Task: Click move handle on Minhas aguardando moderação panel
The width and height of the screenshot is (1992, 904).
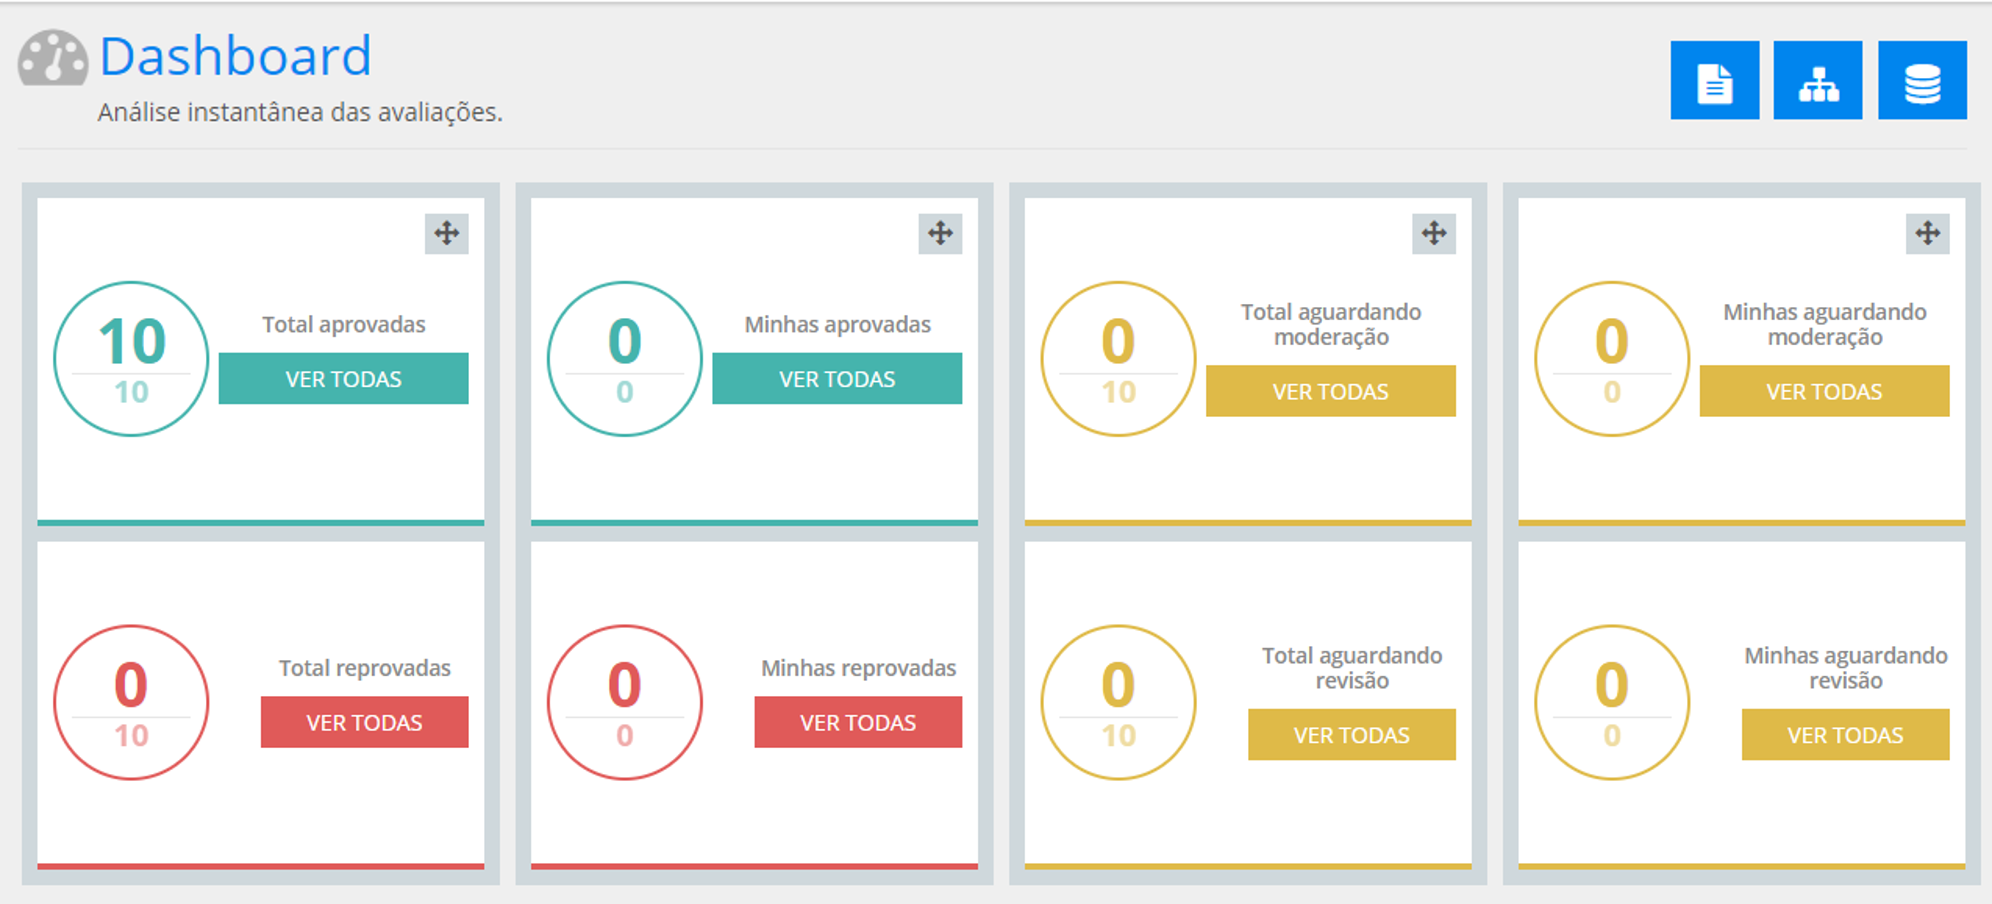Action: pos(1927,234)
